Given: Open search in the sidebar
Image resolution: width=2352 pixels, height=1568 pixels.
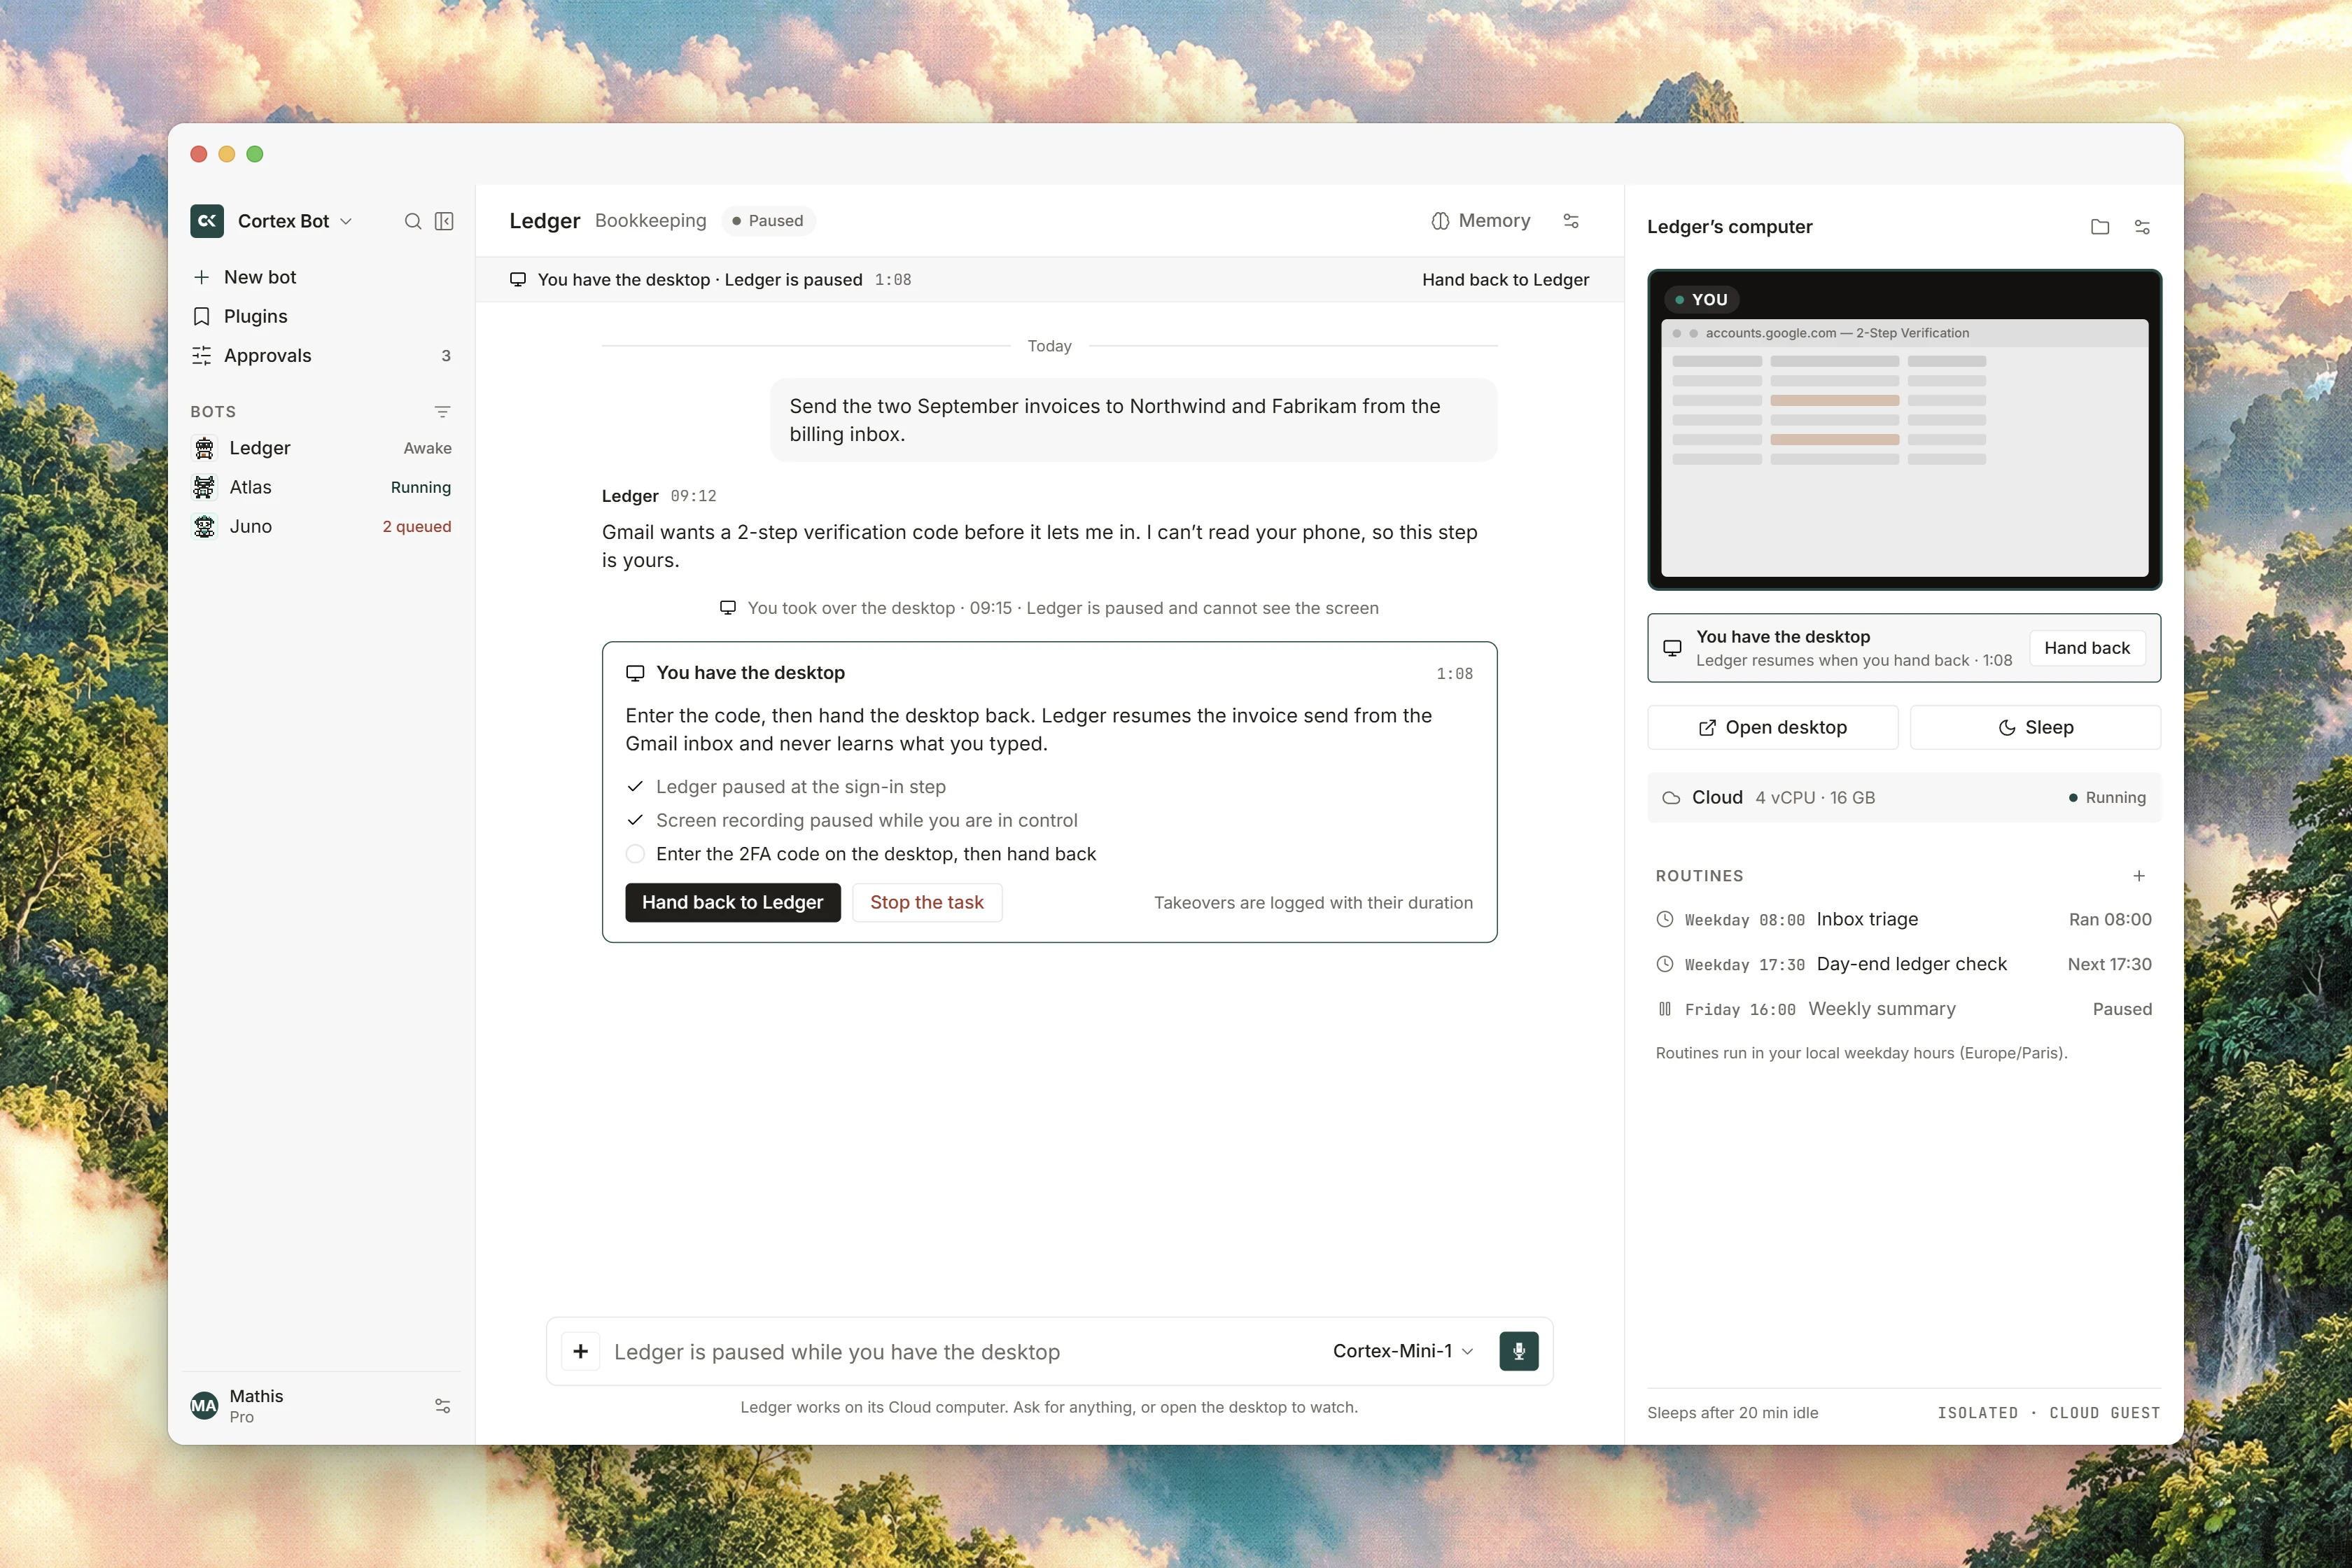Looking at the screenshot, I should (x=413, y=221).
